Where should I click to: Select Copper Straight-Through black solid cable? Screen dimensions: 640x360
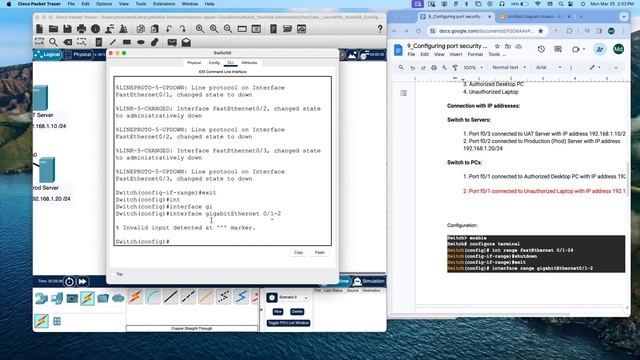click(171, 297)
